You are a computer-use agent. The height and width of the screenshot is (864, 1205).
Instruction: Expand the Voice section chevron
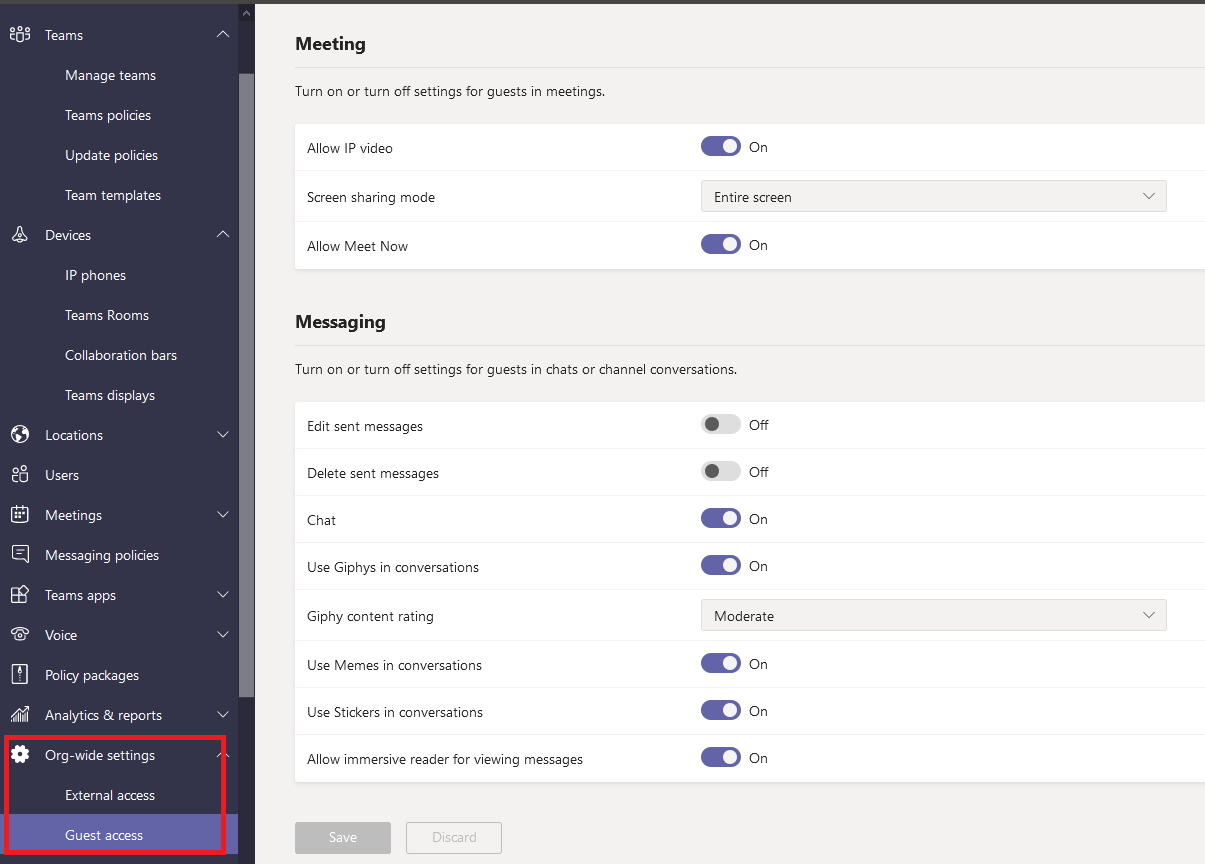223,635
